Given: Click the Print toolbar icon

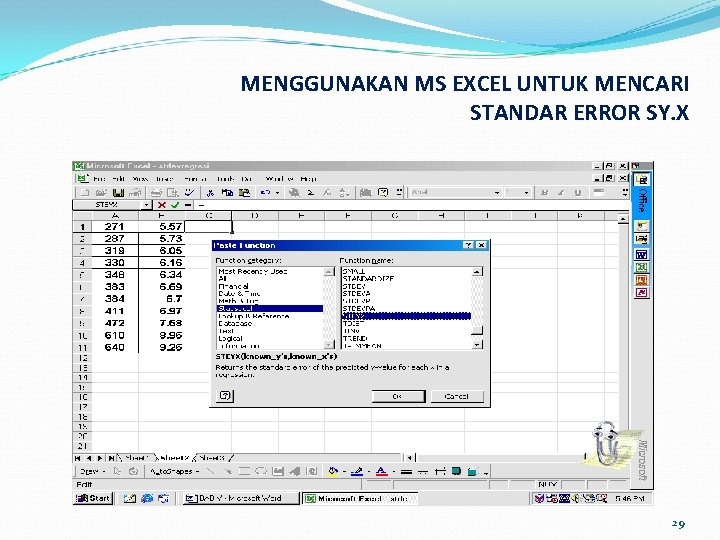Looking at the screenshot, I should [x=156, y=193].
